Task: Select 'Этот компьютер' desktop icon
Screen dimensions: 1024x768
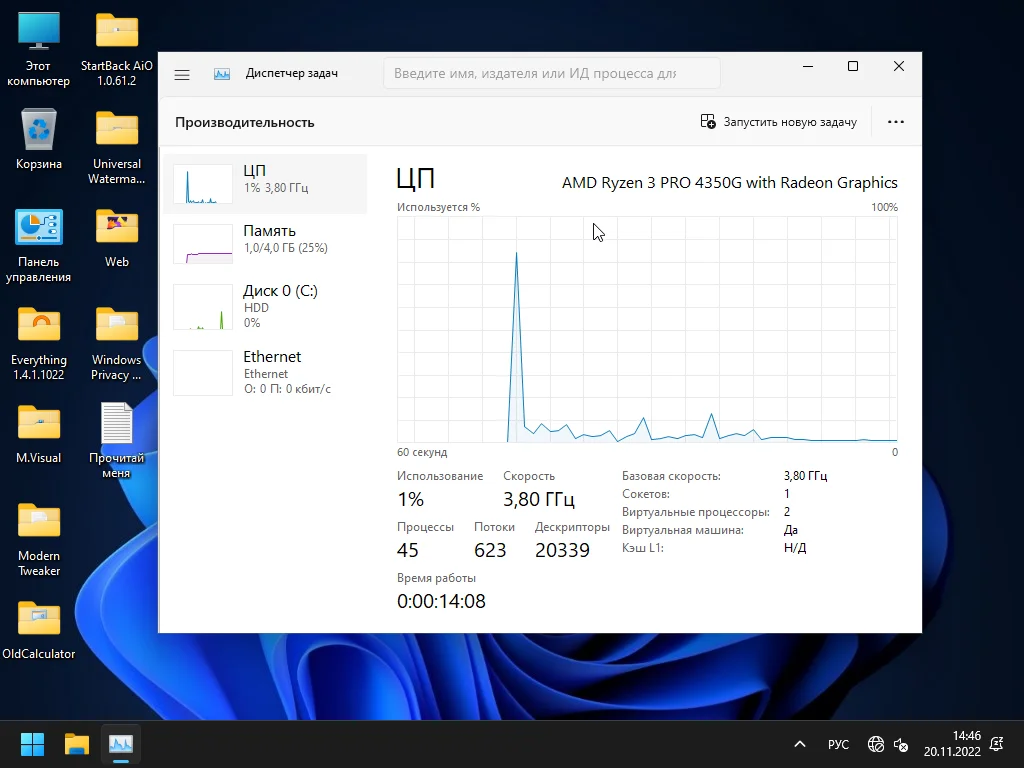Action: (39, 50)
